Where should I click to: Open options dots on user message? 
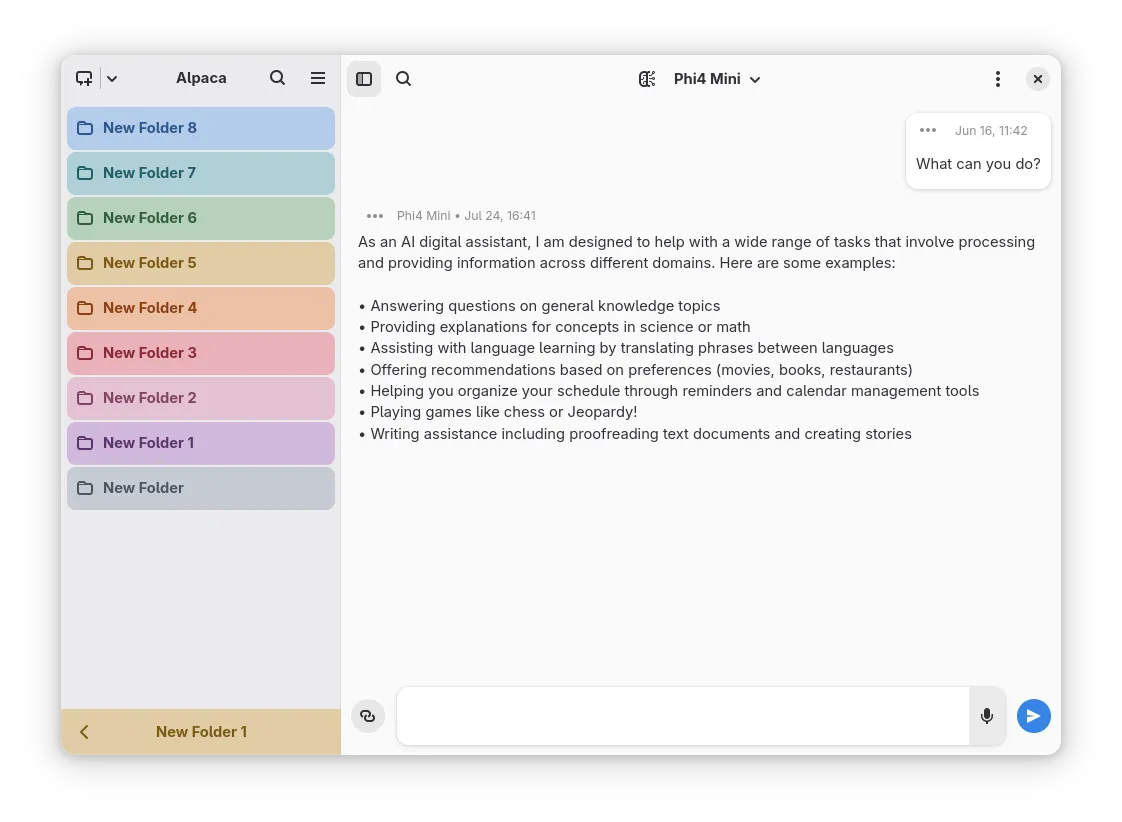coord(928,130)
